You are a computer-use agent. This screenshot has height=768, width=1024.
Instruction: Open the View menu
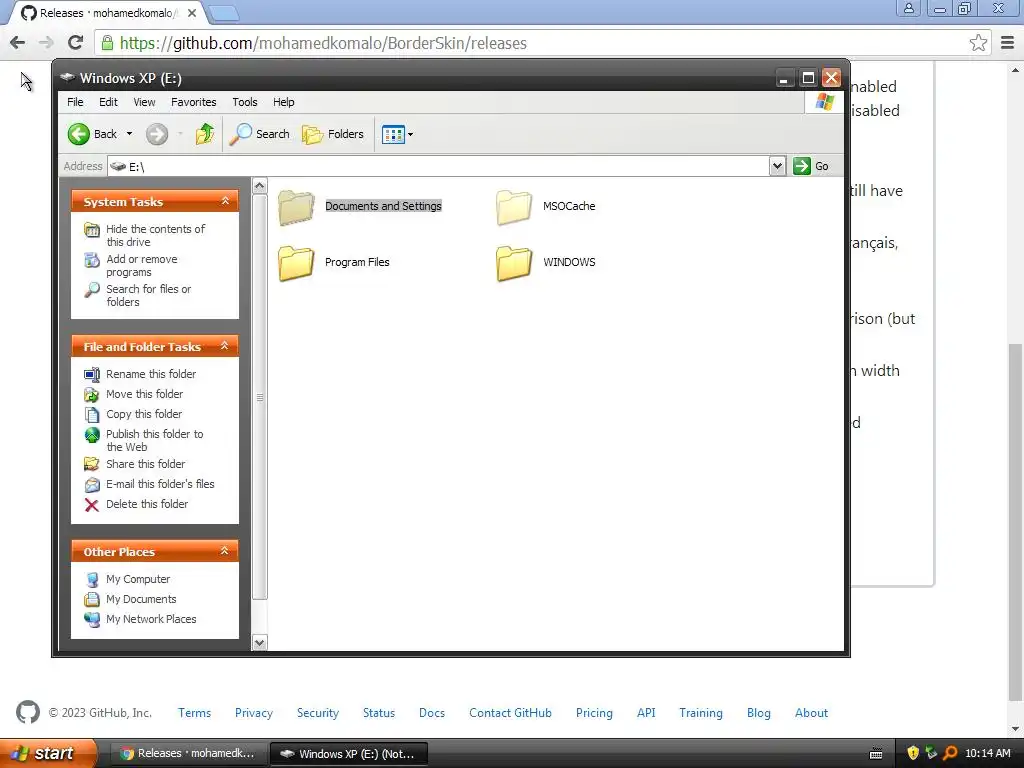[144, 102]
